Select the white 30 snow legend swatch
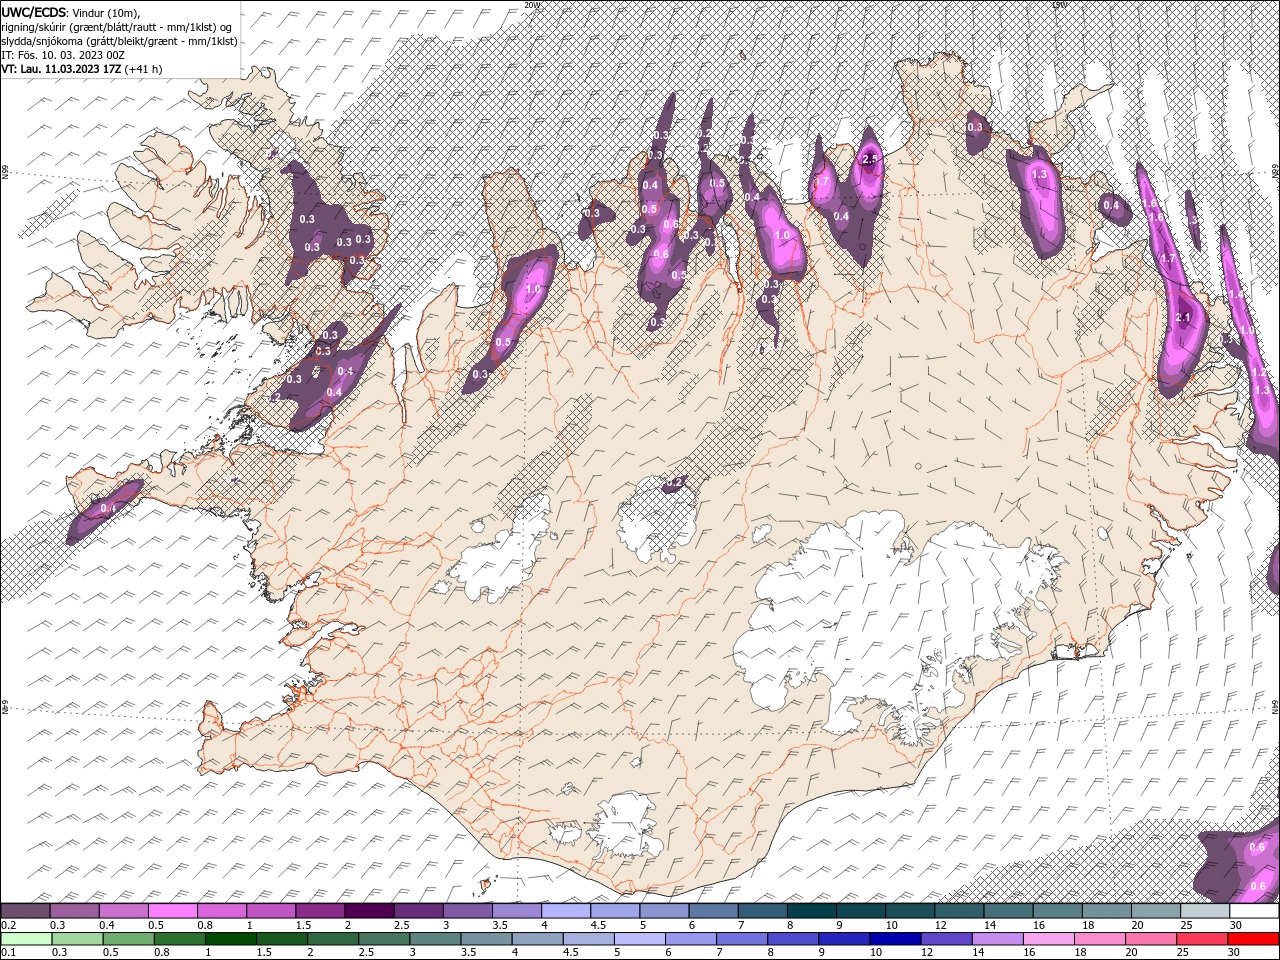 (1254, 911)
